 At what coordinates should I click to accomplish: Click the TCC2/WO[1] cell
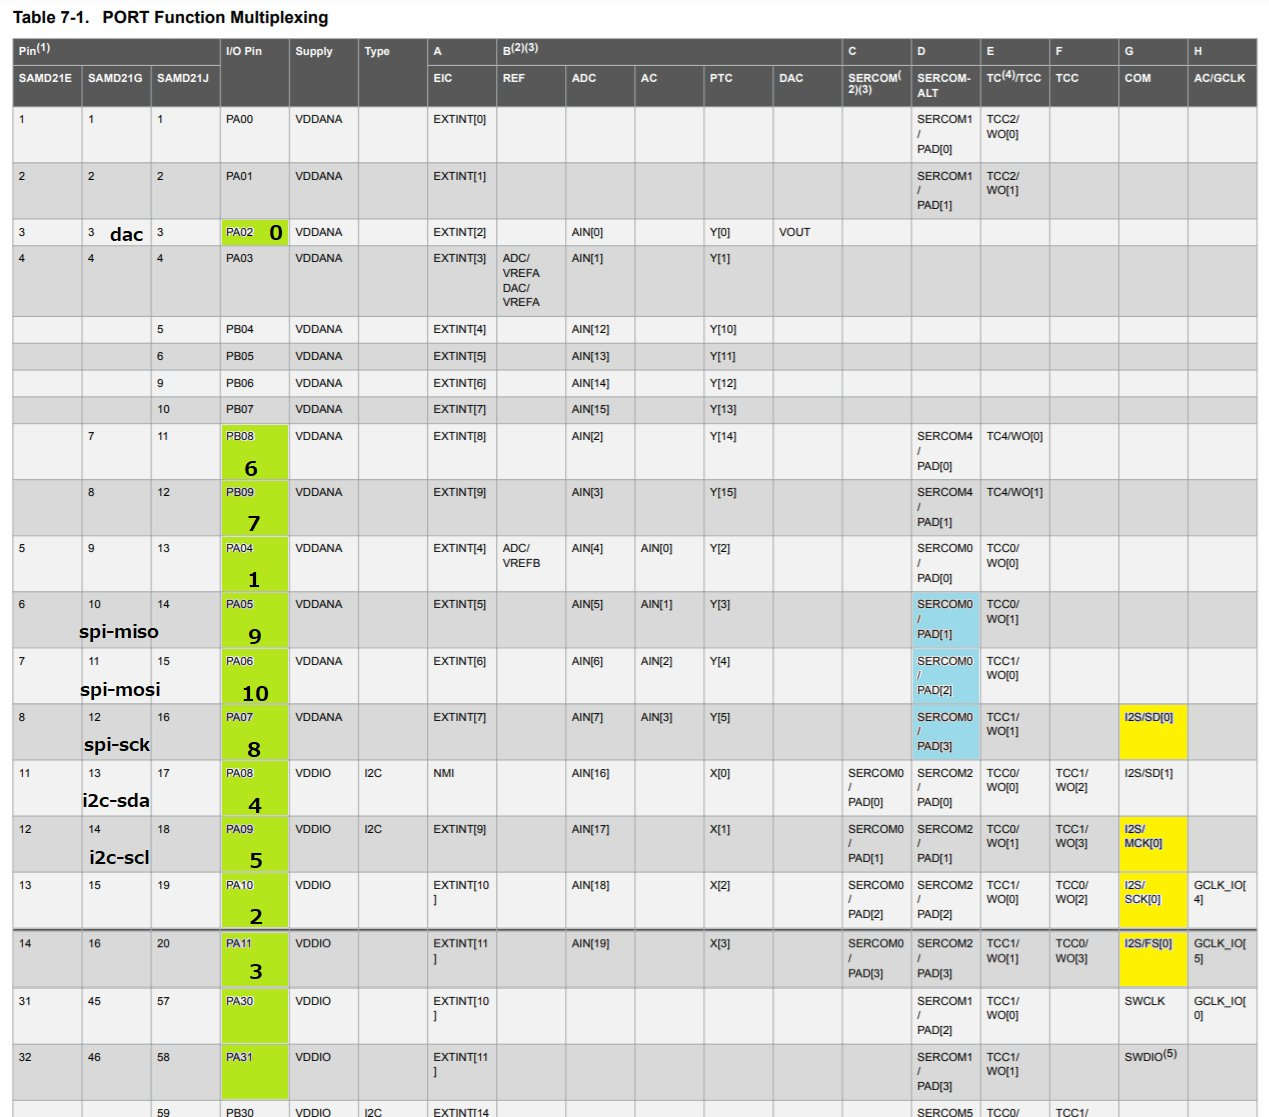pyautogui.click(x=1014, y=191)
